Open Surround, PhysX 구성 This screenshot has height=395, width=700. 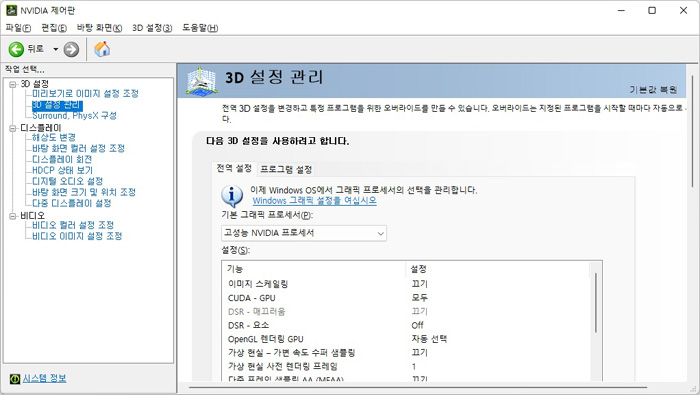74,116
